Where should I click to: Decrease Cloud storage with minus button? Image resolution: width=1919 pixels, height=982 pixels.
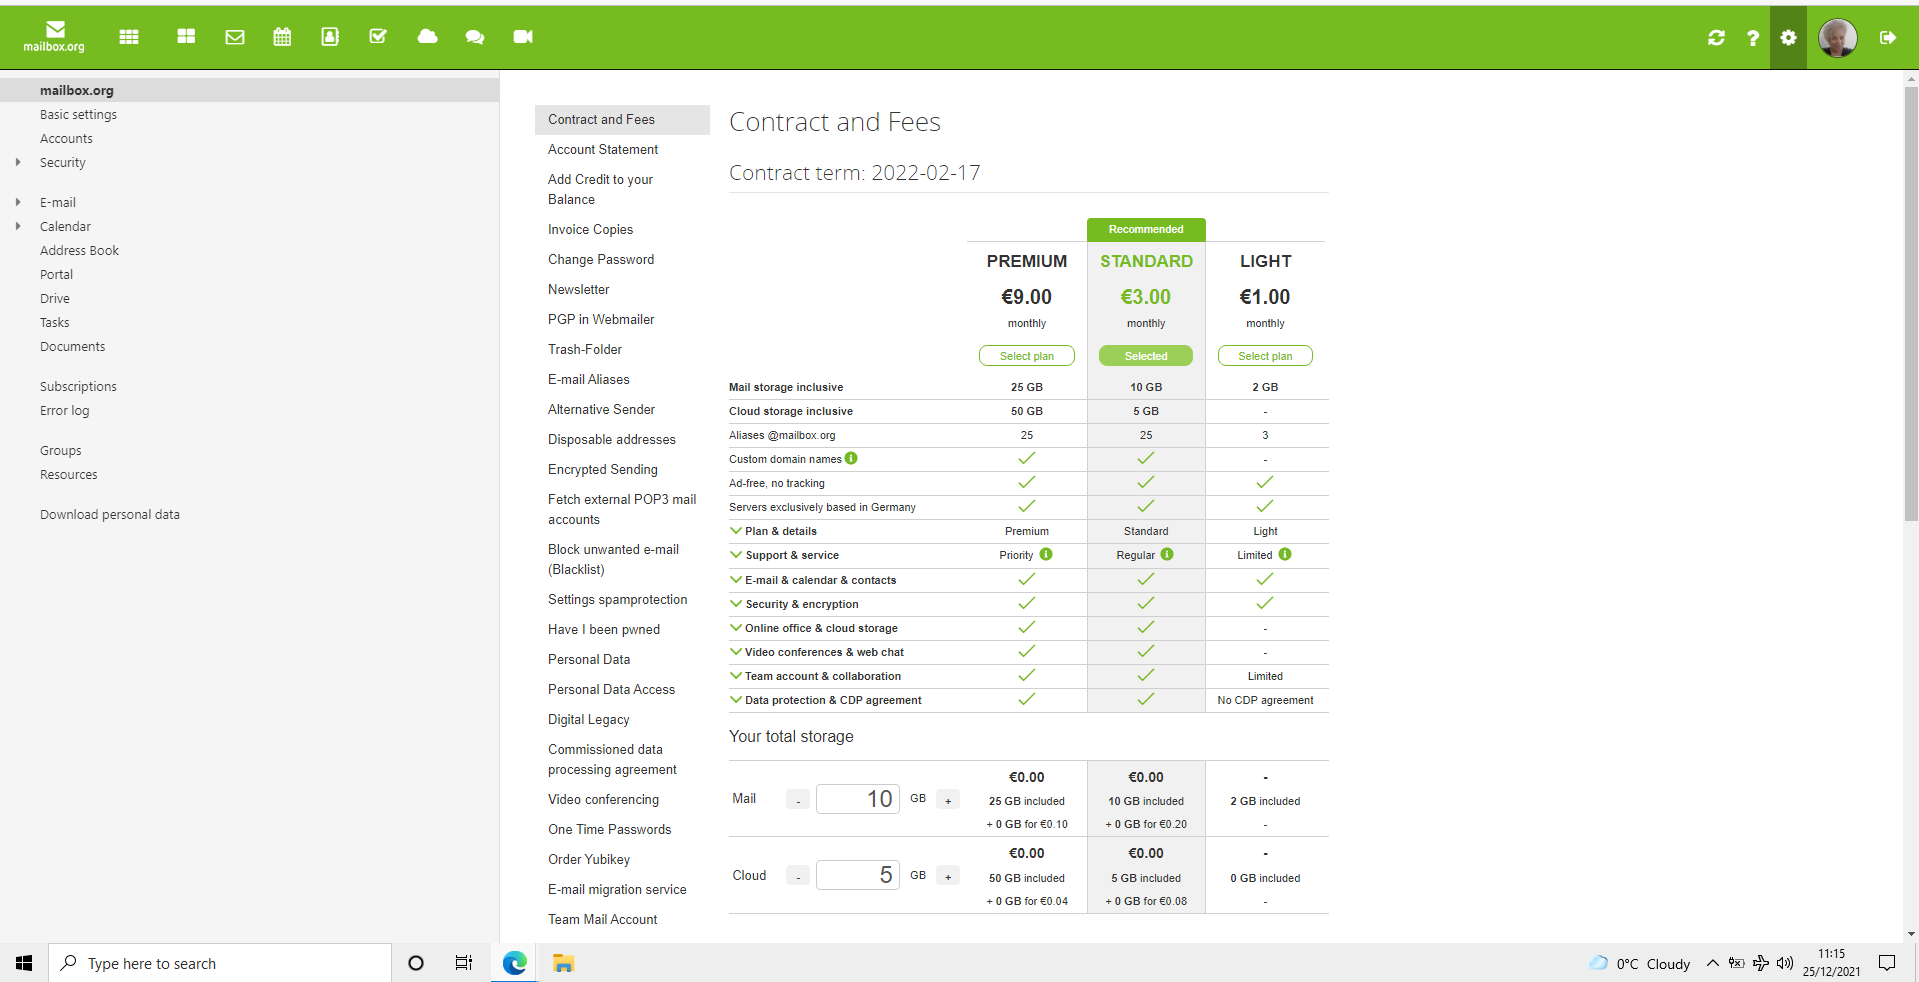(x=798, y=876)
